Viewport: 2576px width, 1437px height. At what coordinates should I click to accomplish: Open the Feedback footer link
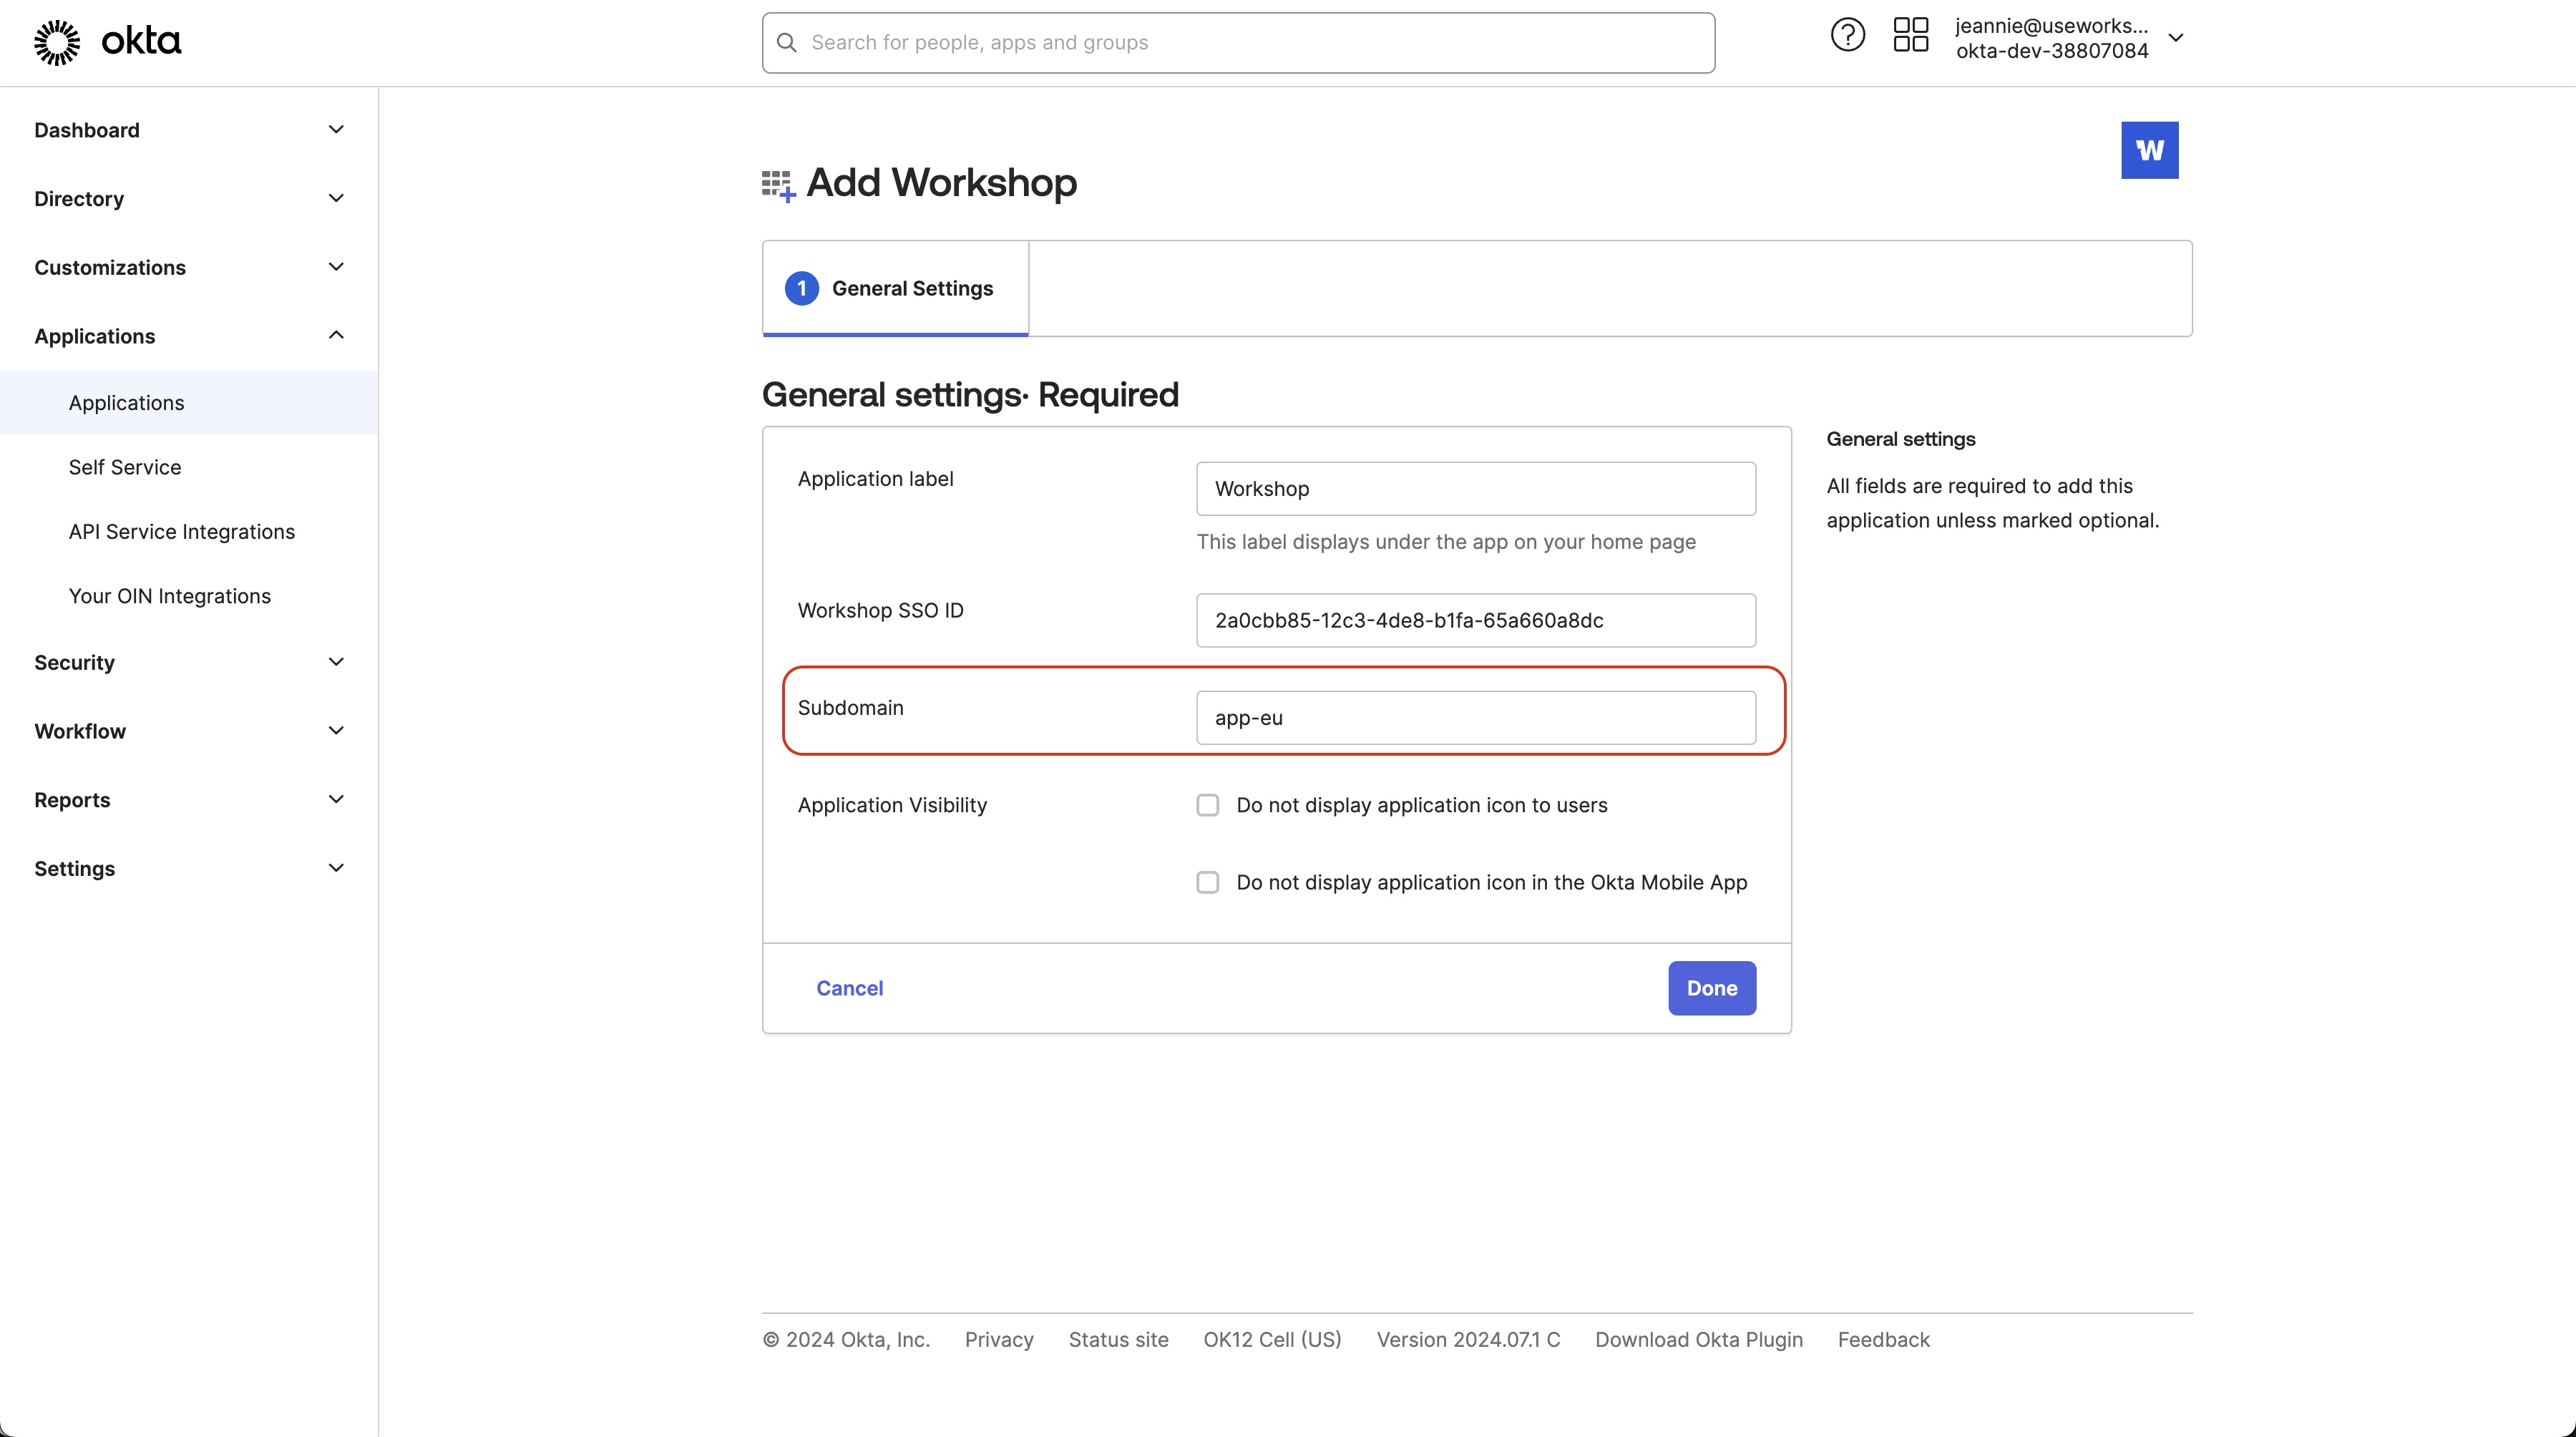pos(1883,1340)
